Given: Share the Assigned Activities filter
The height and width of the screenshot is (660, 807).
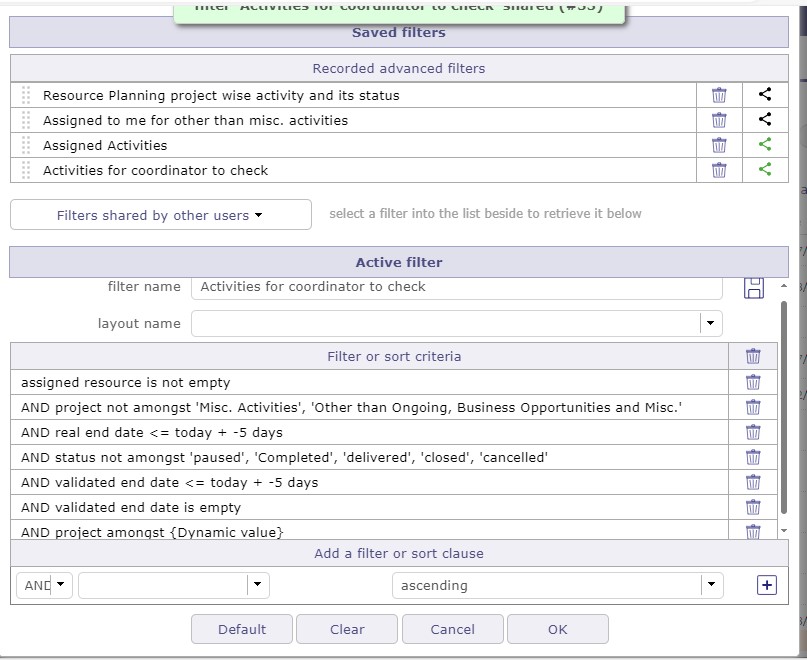Looking at the screenshot, I should [765, 145].
